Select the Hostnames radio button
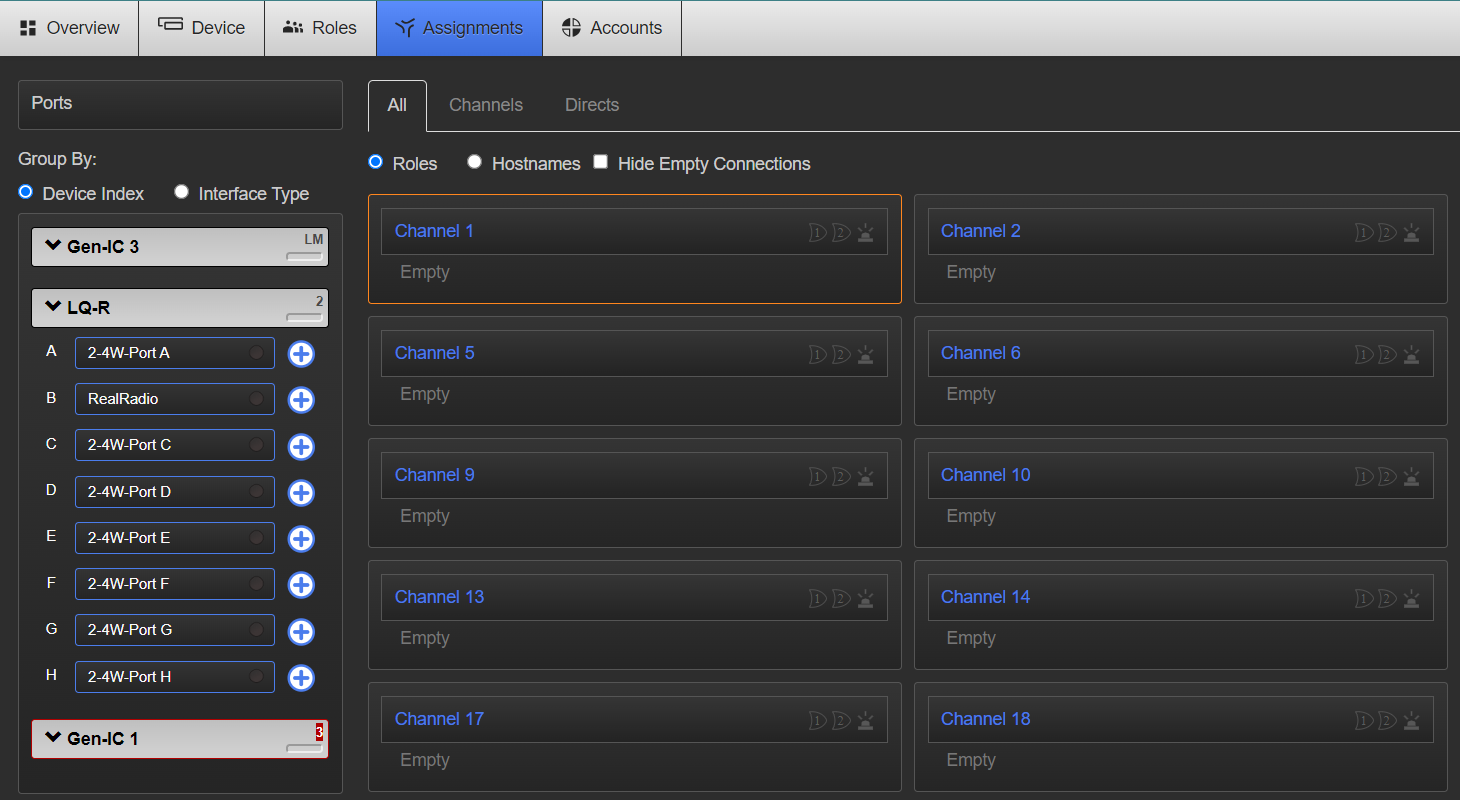The height and width of the screenshot is (800, 1460). click(475, 162)
